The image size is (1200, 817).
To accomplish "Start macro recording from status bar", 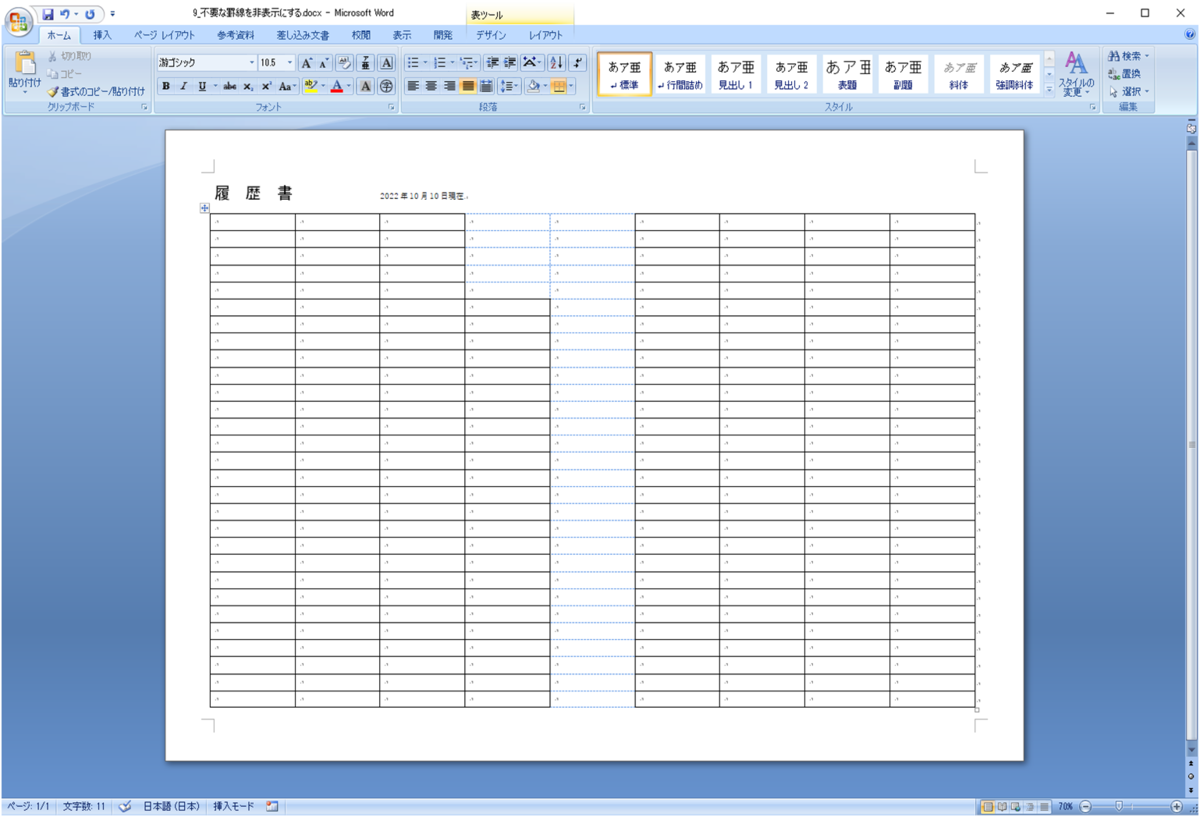I will pyautogui.click(x=272, y=806).
